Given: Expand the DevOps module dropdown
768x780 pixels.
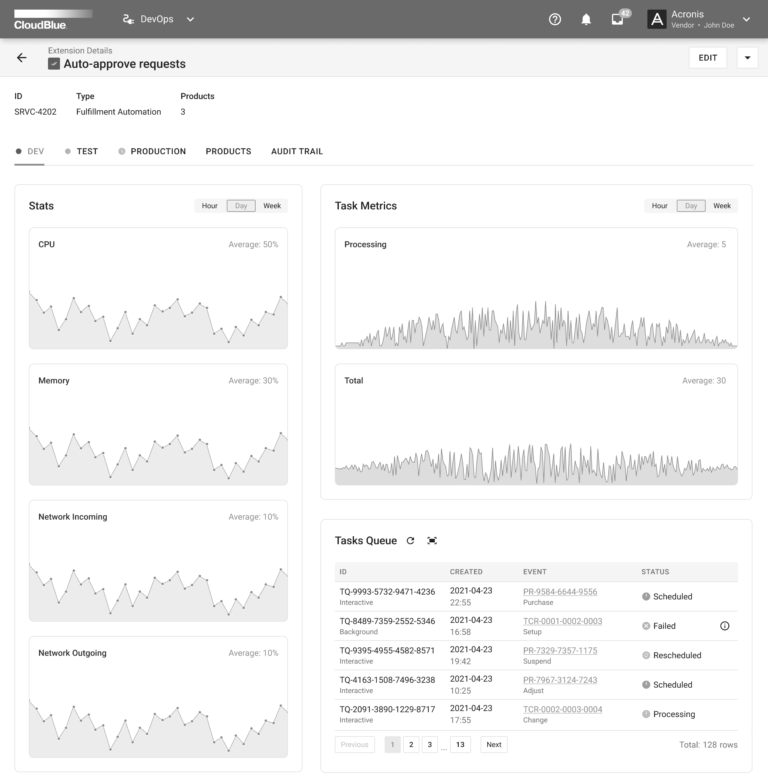Looking at the screenshot, I should [190, 19].
